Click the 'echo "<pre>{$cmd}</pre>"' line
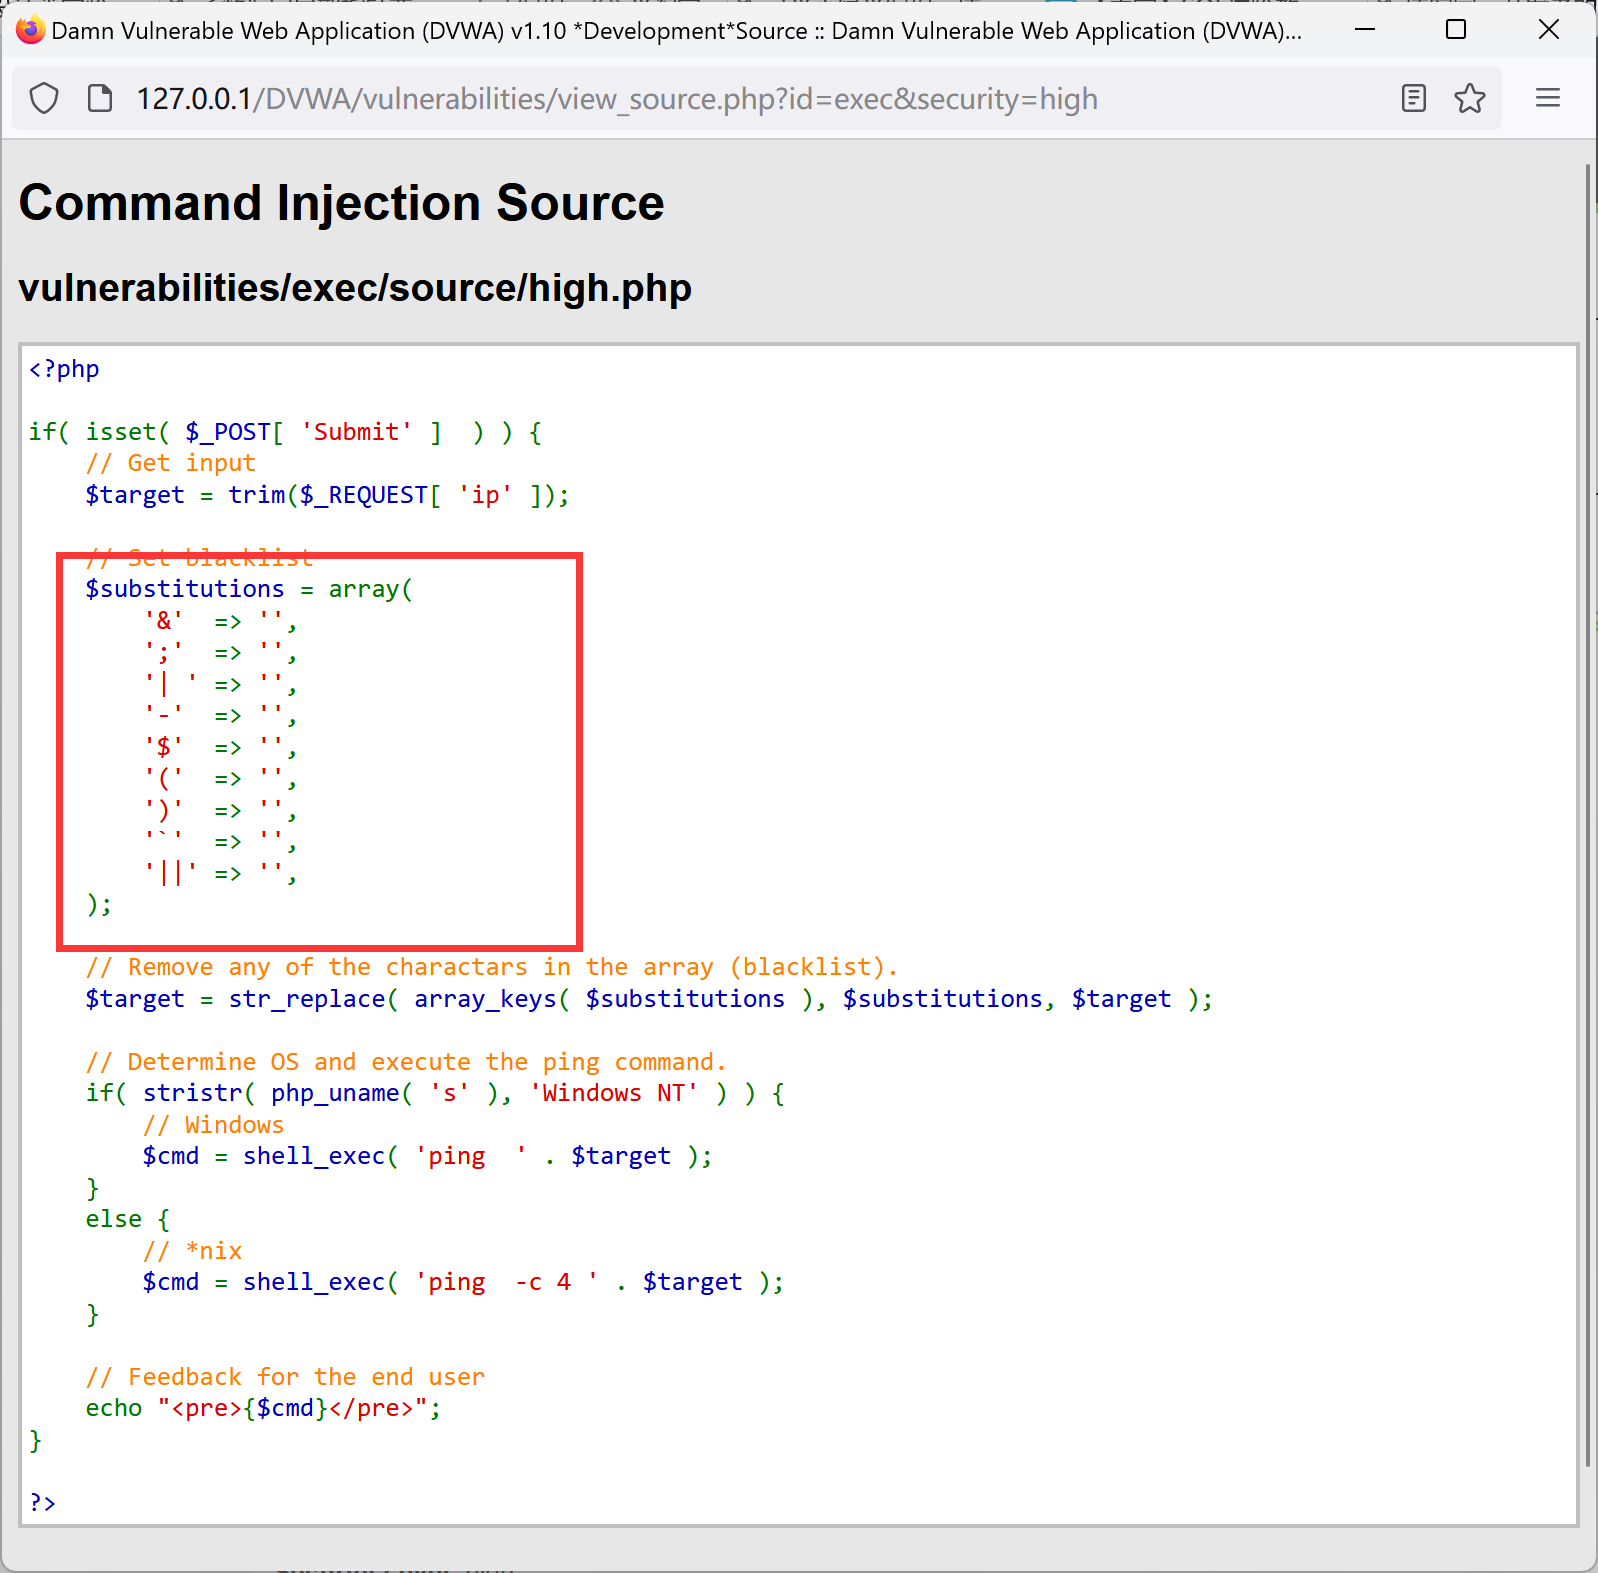The image size is (1598, 1573). pos(263,1408)
